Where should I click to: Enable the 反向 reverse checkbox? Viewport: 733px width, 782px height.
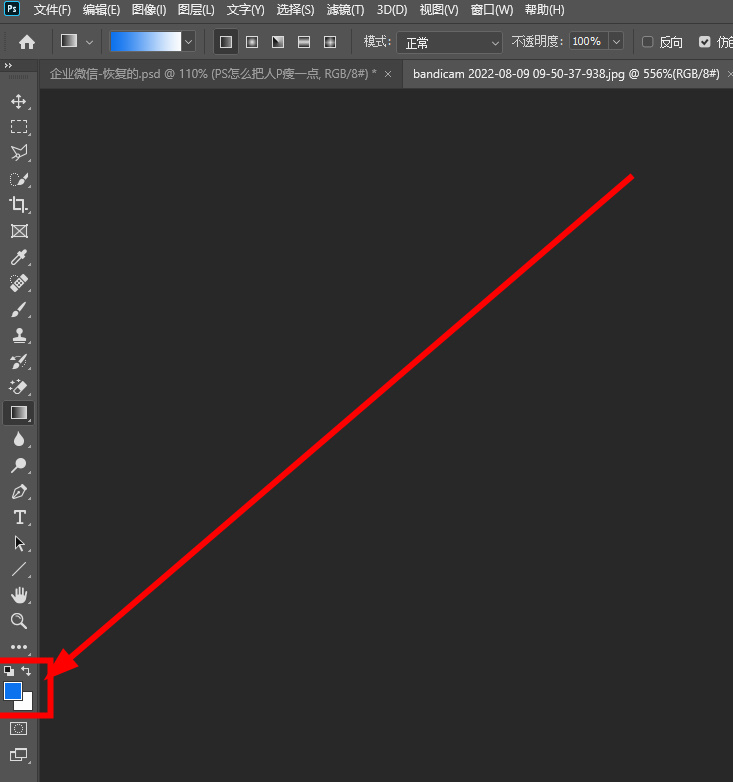coord(647,42)
